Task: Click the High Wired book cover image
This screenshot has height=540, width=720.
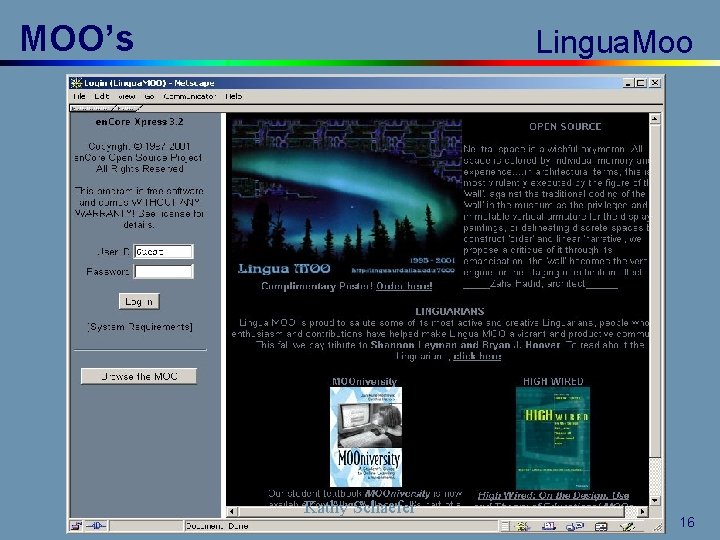Action: (x=553, y=438)
